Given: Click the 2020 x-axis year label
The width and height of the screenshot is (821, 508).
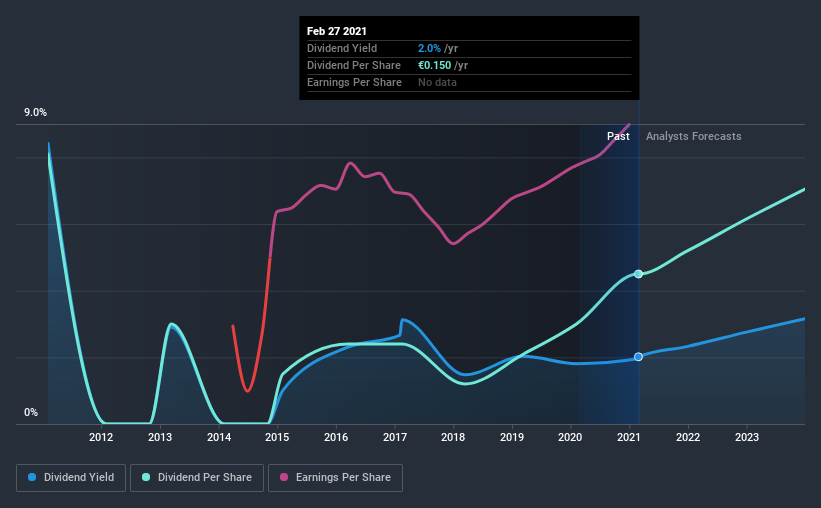Looking at the screenshot, I should coord(570,437).
